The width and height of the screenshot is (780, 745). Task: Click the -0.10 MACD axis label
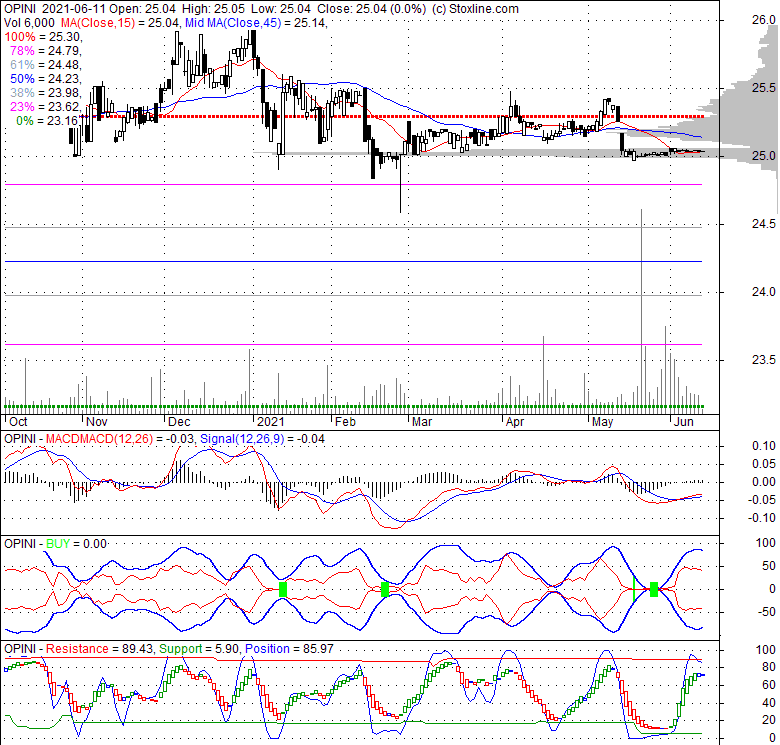pyautogui.click(x=762, y=518)
